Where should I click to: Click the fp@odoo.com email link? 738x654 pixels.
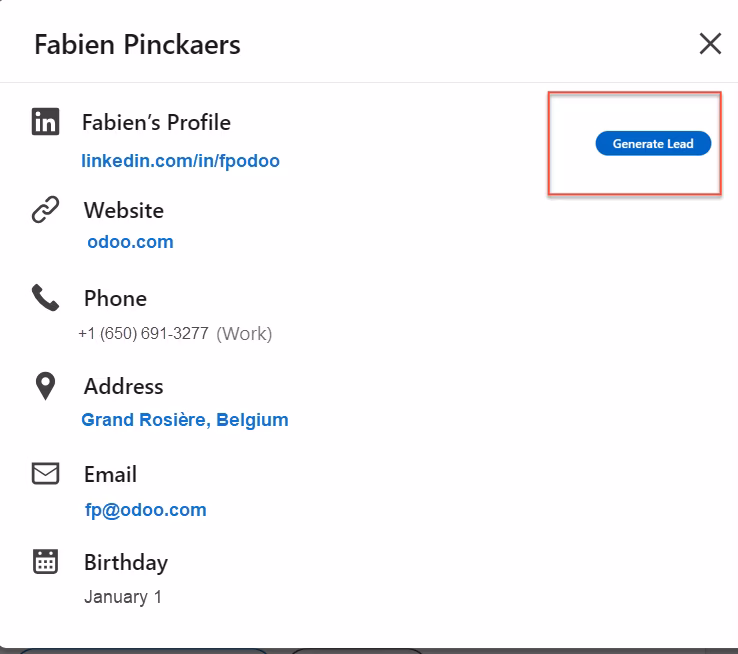click(x=146, y=510)
